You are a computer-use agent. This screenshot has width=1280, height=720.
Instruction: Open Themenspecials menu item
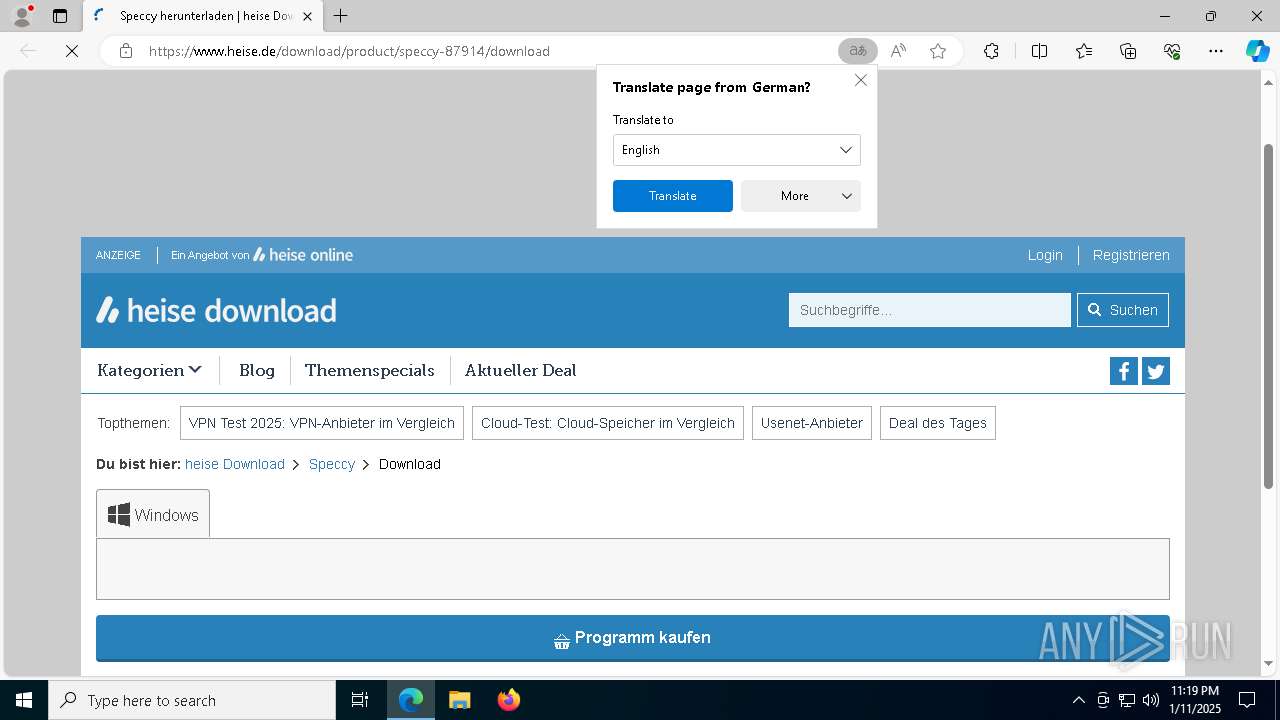(x=370, y=370)
